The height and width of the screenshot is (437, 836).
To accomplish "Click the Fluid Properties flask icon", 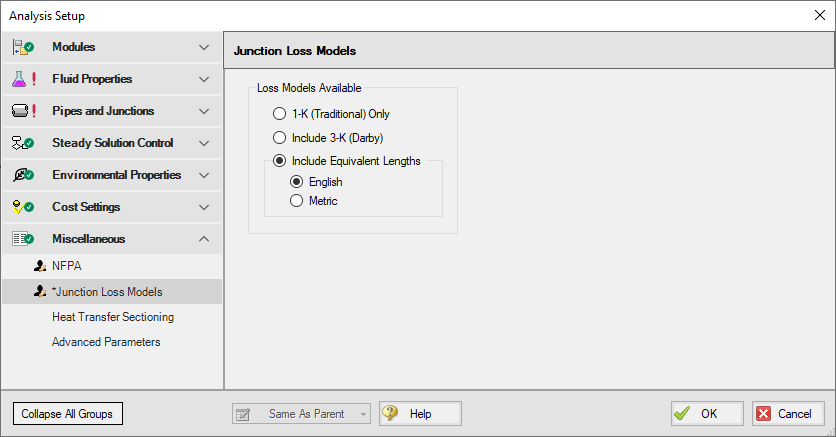I will pos(19,79).
